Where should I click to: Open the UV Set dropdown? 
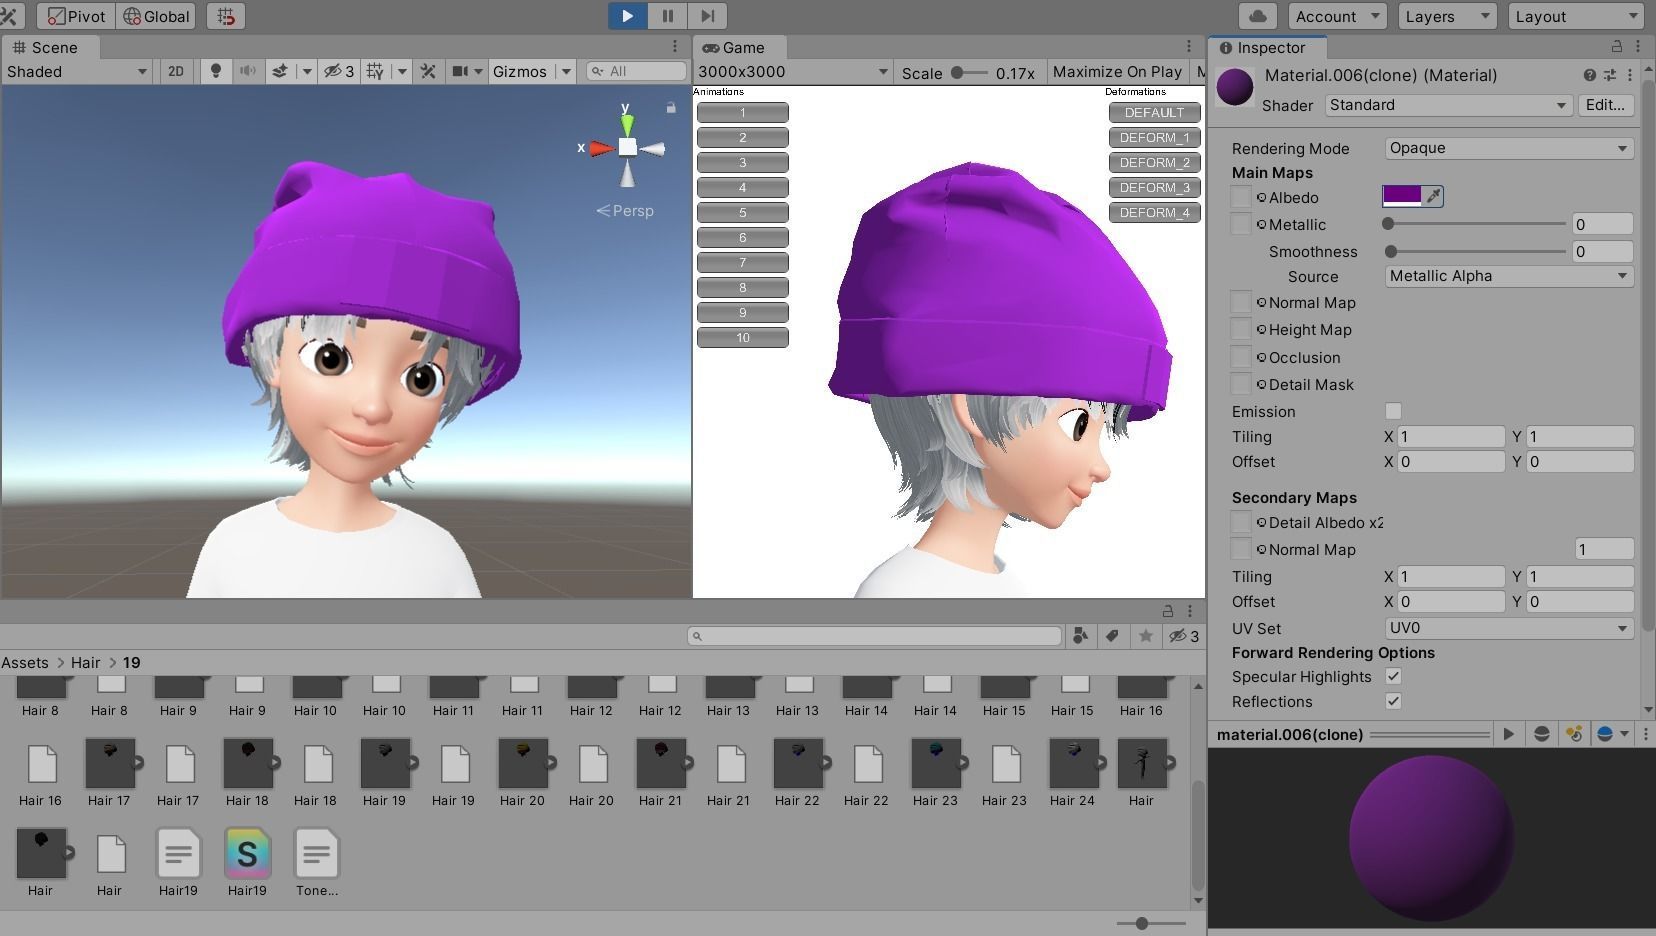coord(1509,628)
